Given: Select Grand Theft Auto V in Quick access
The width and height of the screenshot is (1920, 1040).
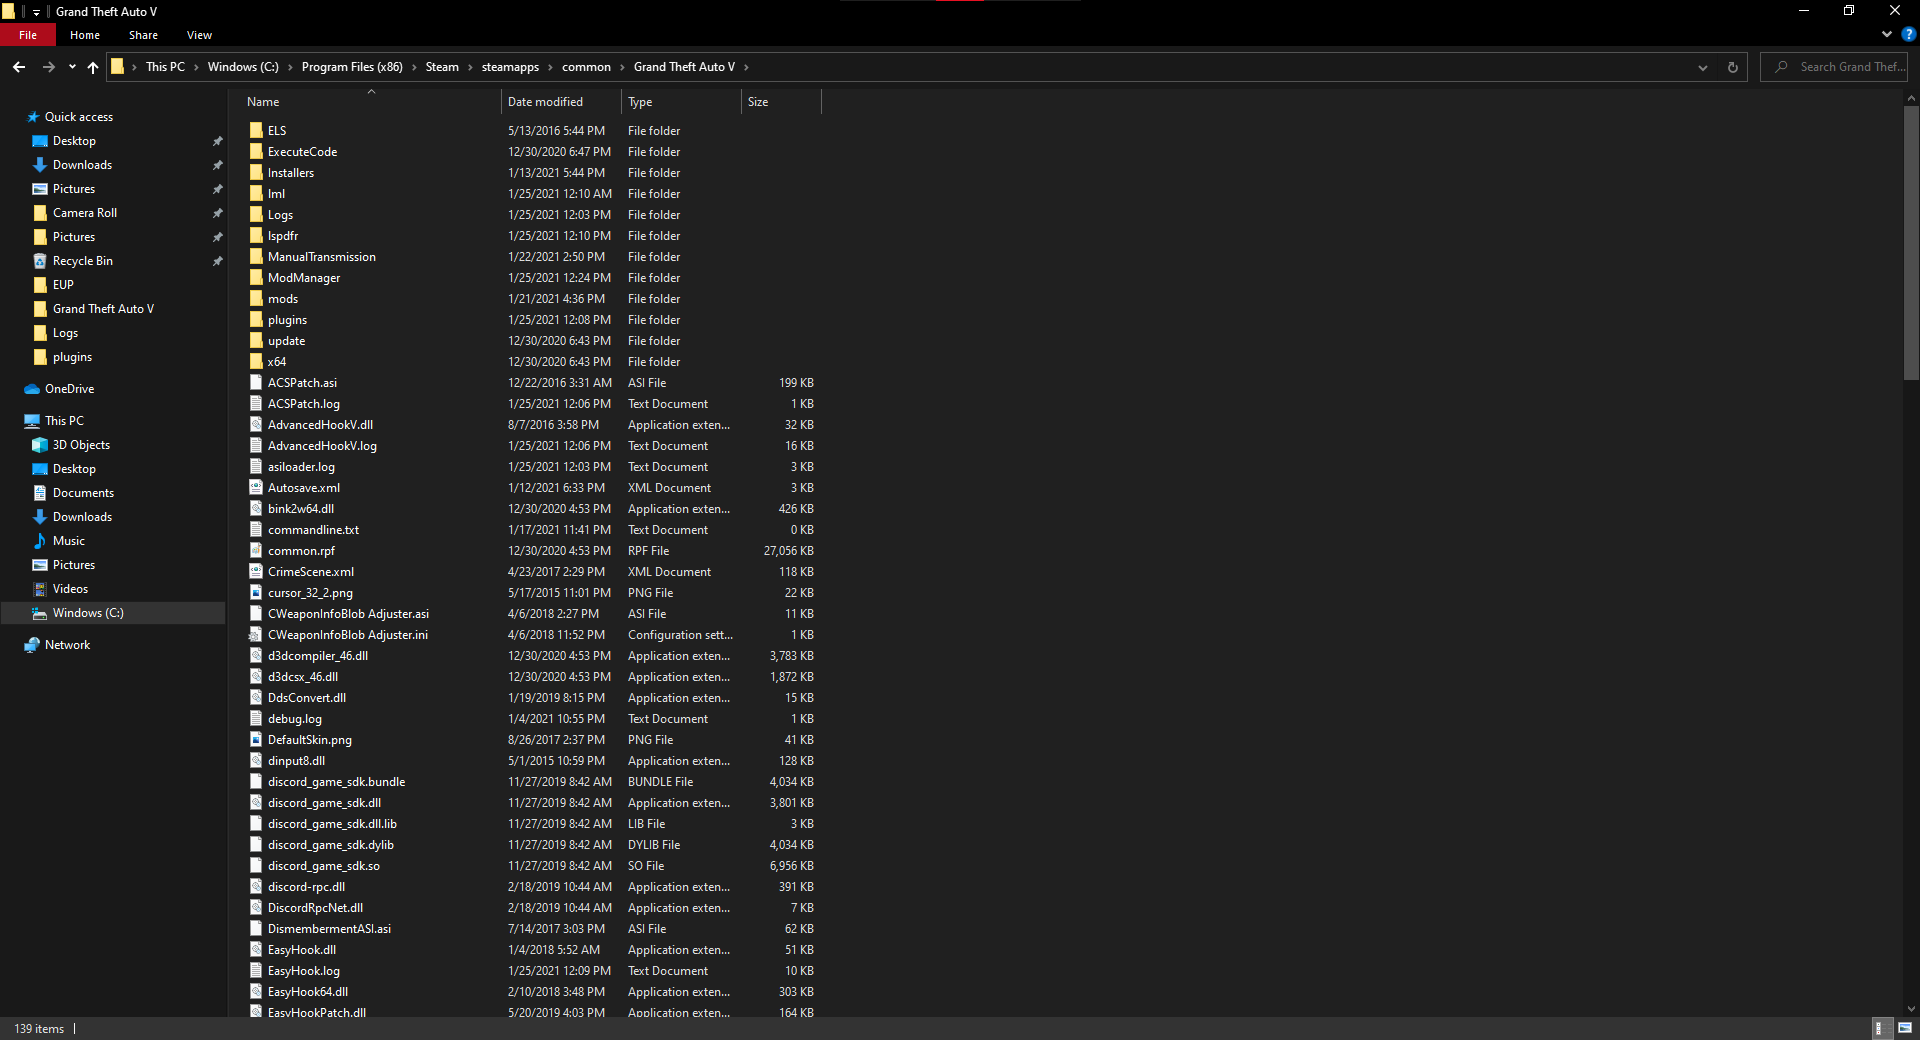Looking at the screenshot, I should [103, 309].
